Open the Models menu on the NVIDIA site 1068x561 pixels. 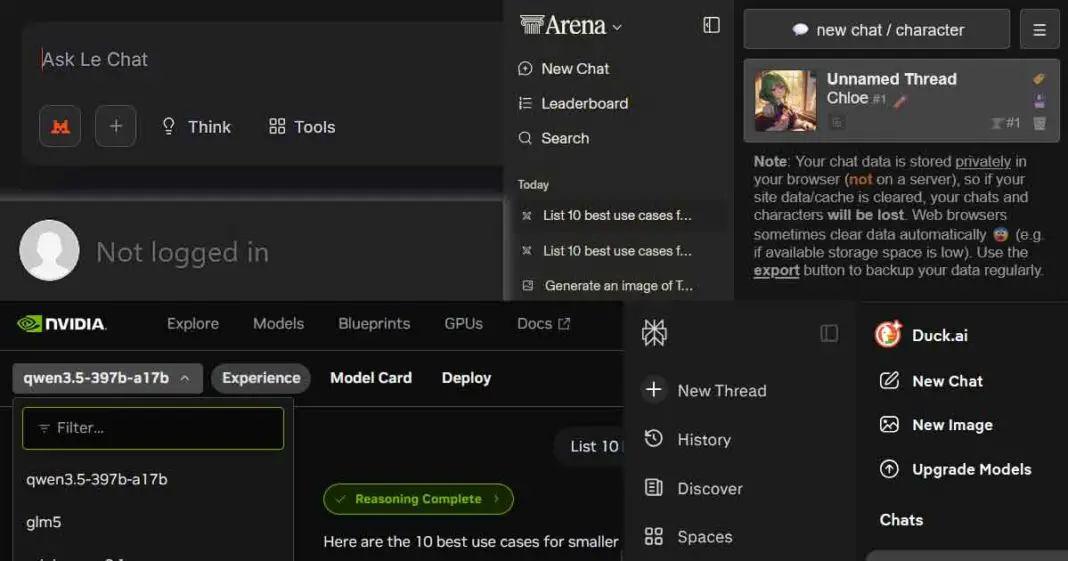pyautogui.click(x=279, y=324)
